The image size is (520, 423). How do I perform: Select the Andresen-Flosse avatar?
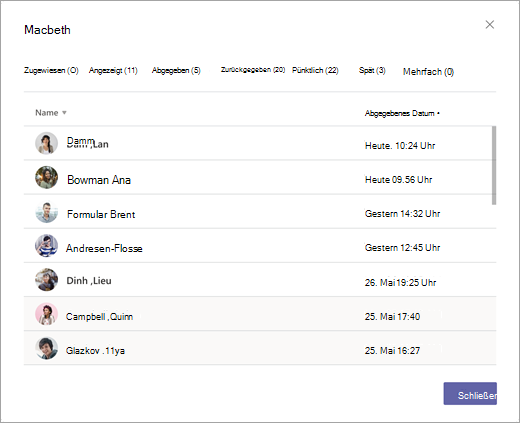tap(46, 246)
